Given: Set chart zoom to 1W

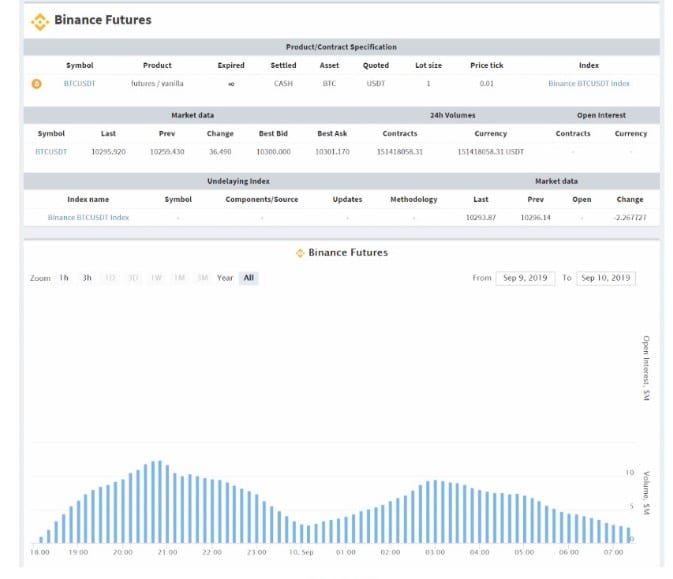Looking at the screenshot, I should coord(156,278).
